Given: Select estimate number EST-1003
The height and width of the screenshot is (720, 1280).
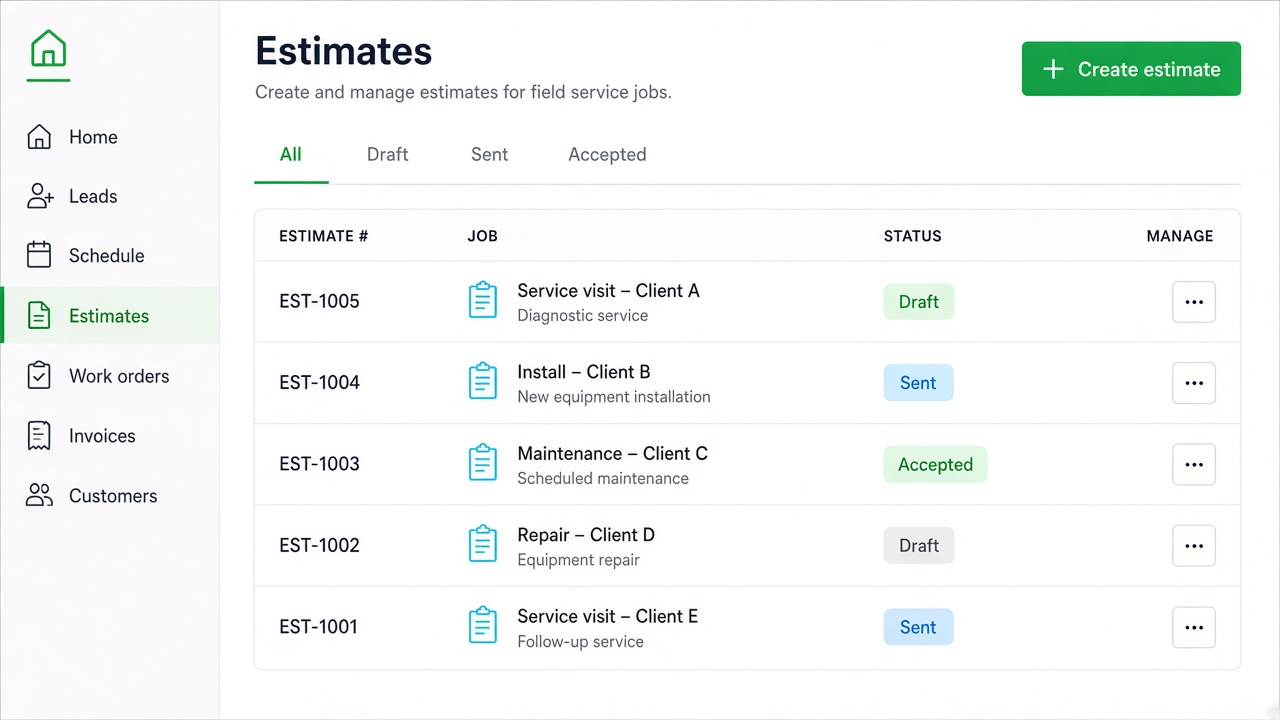Looking at the screenshot, I should pyautogui.click(x=319, y=464).
